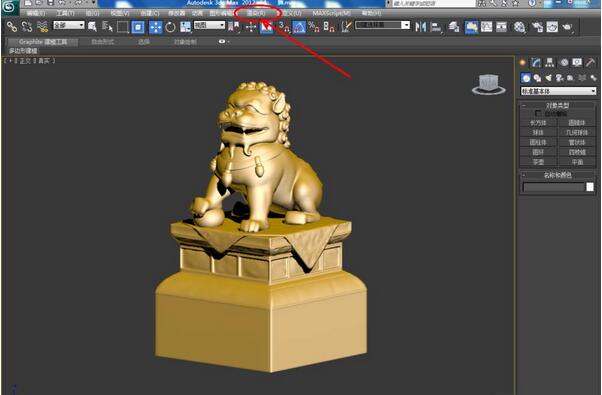The image size is (602, 395).
Task: Switch to the Hierarchy command panel tab
Action: click(x=550, y=62)
